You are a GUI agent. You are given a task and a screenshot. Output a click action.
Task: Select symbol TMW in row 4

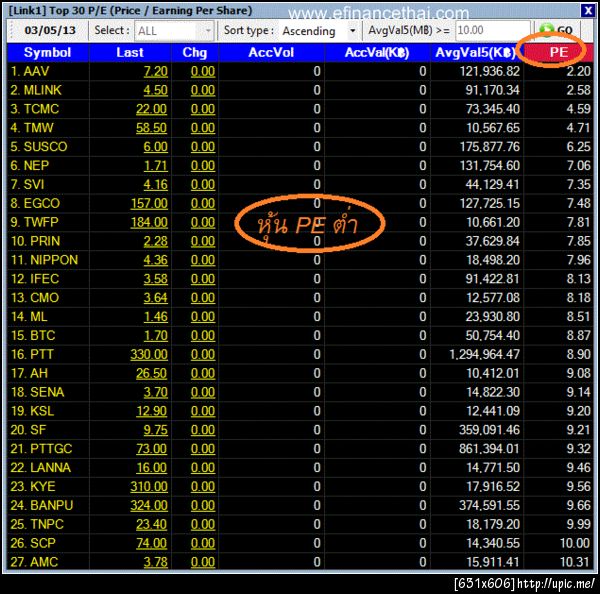(x=39, y=128)
